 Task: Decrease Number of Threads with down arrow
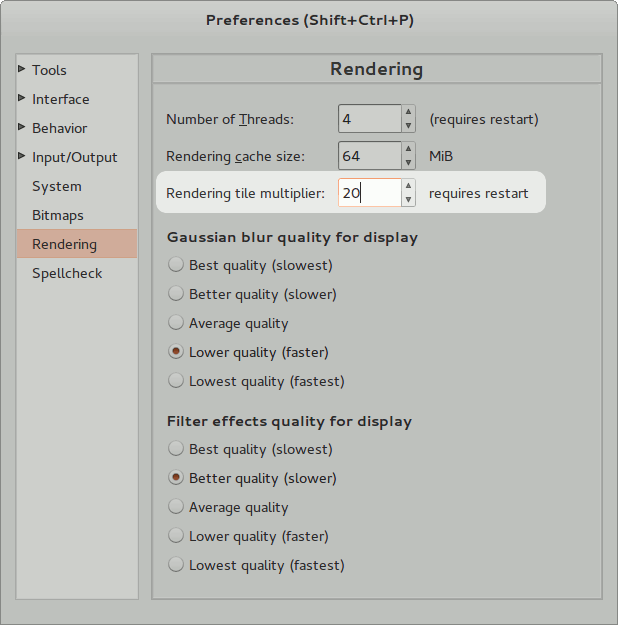pyautogui.click(x=408, y=126)
